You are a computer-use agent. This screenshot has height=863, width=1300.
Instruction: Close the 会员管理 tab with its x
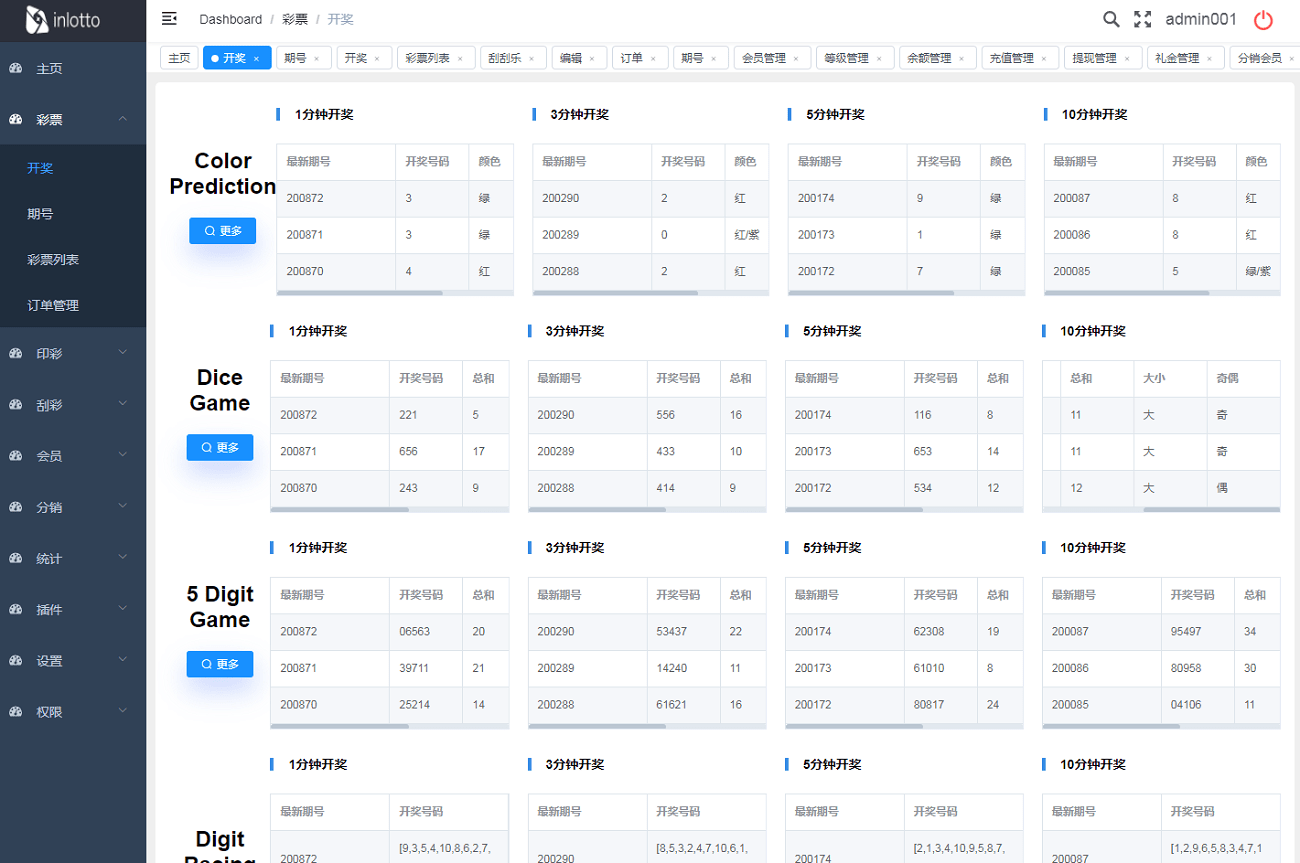[797, 59]
